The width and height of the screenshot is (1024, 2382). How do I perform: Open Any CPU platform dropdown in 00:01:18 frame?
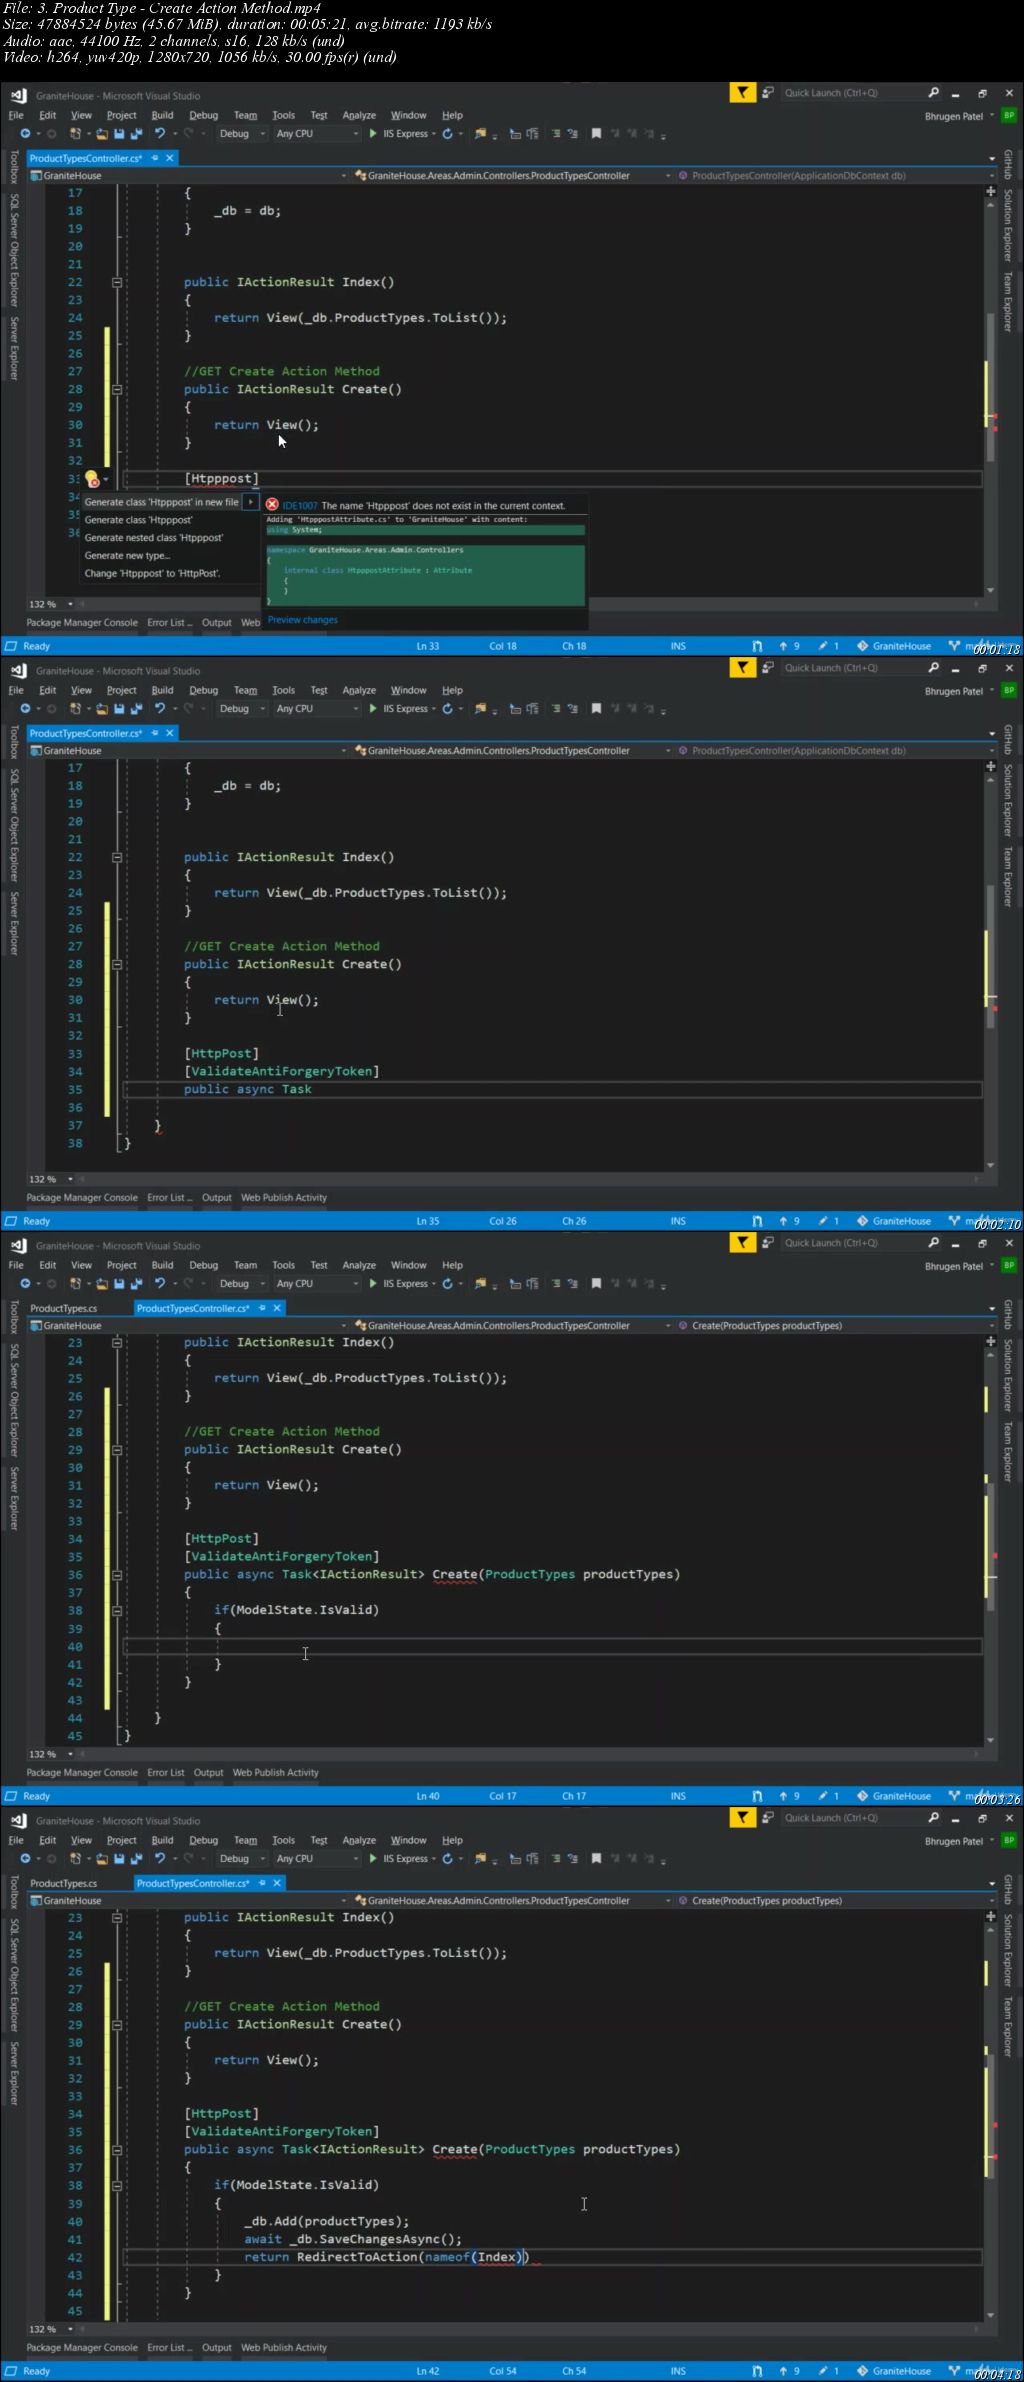[x=316, y=134]
